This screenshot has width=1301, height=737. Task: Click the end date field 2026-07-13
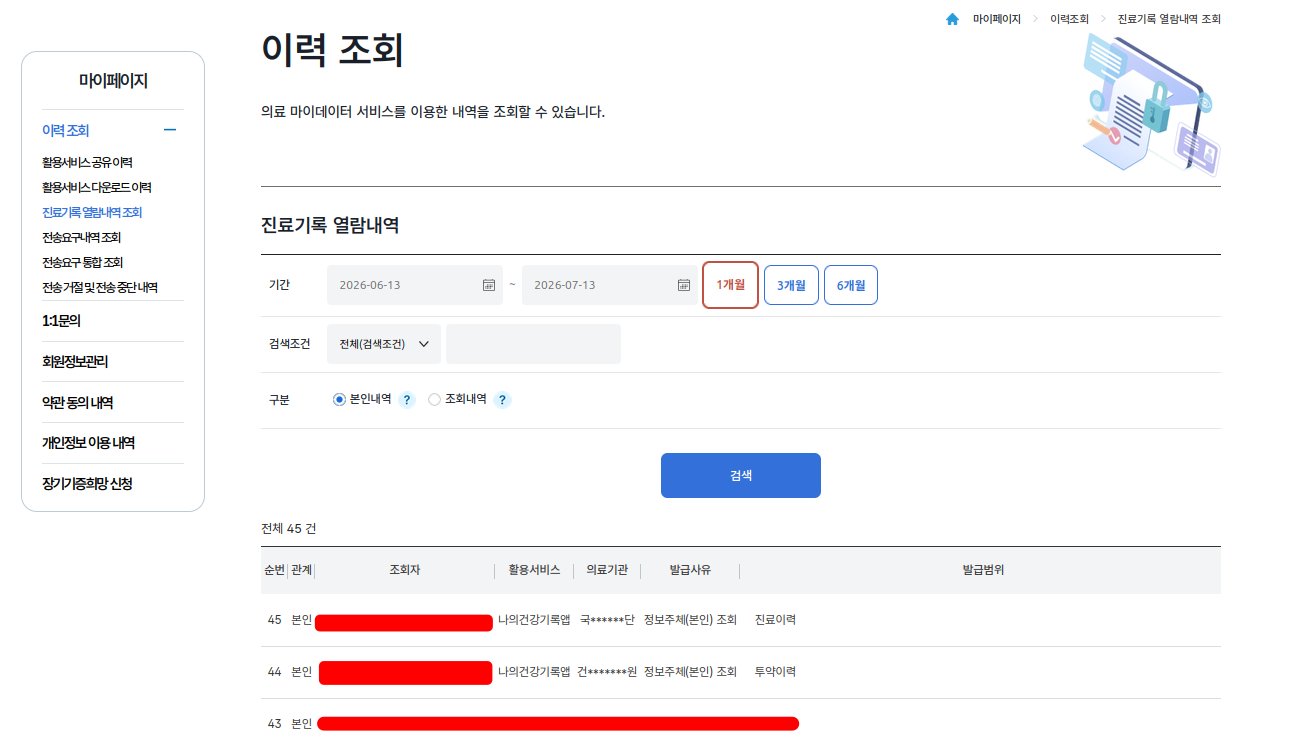pyautogui.click(x=610, y=285)
